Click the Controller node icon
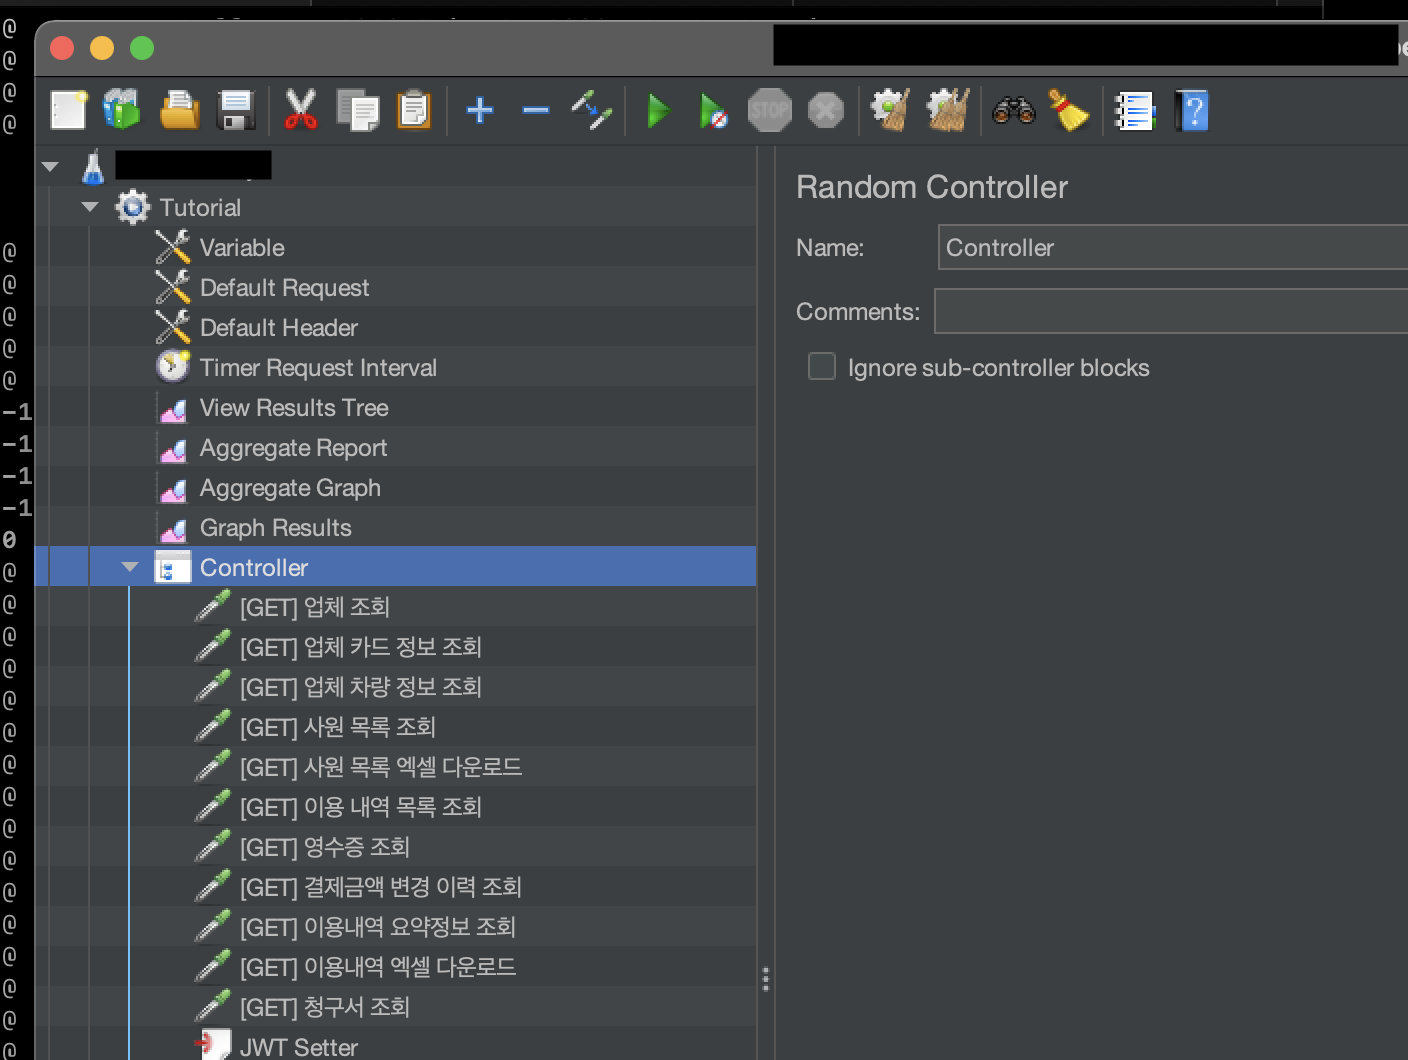This screenshot has height=1060, width=1408. point(172,567)
